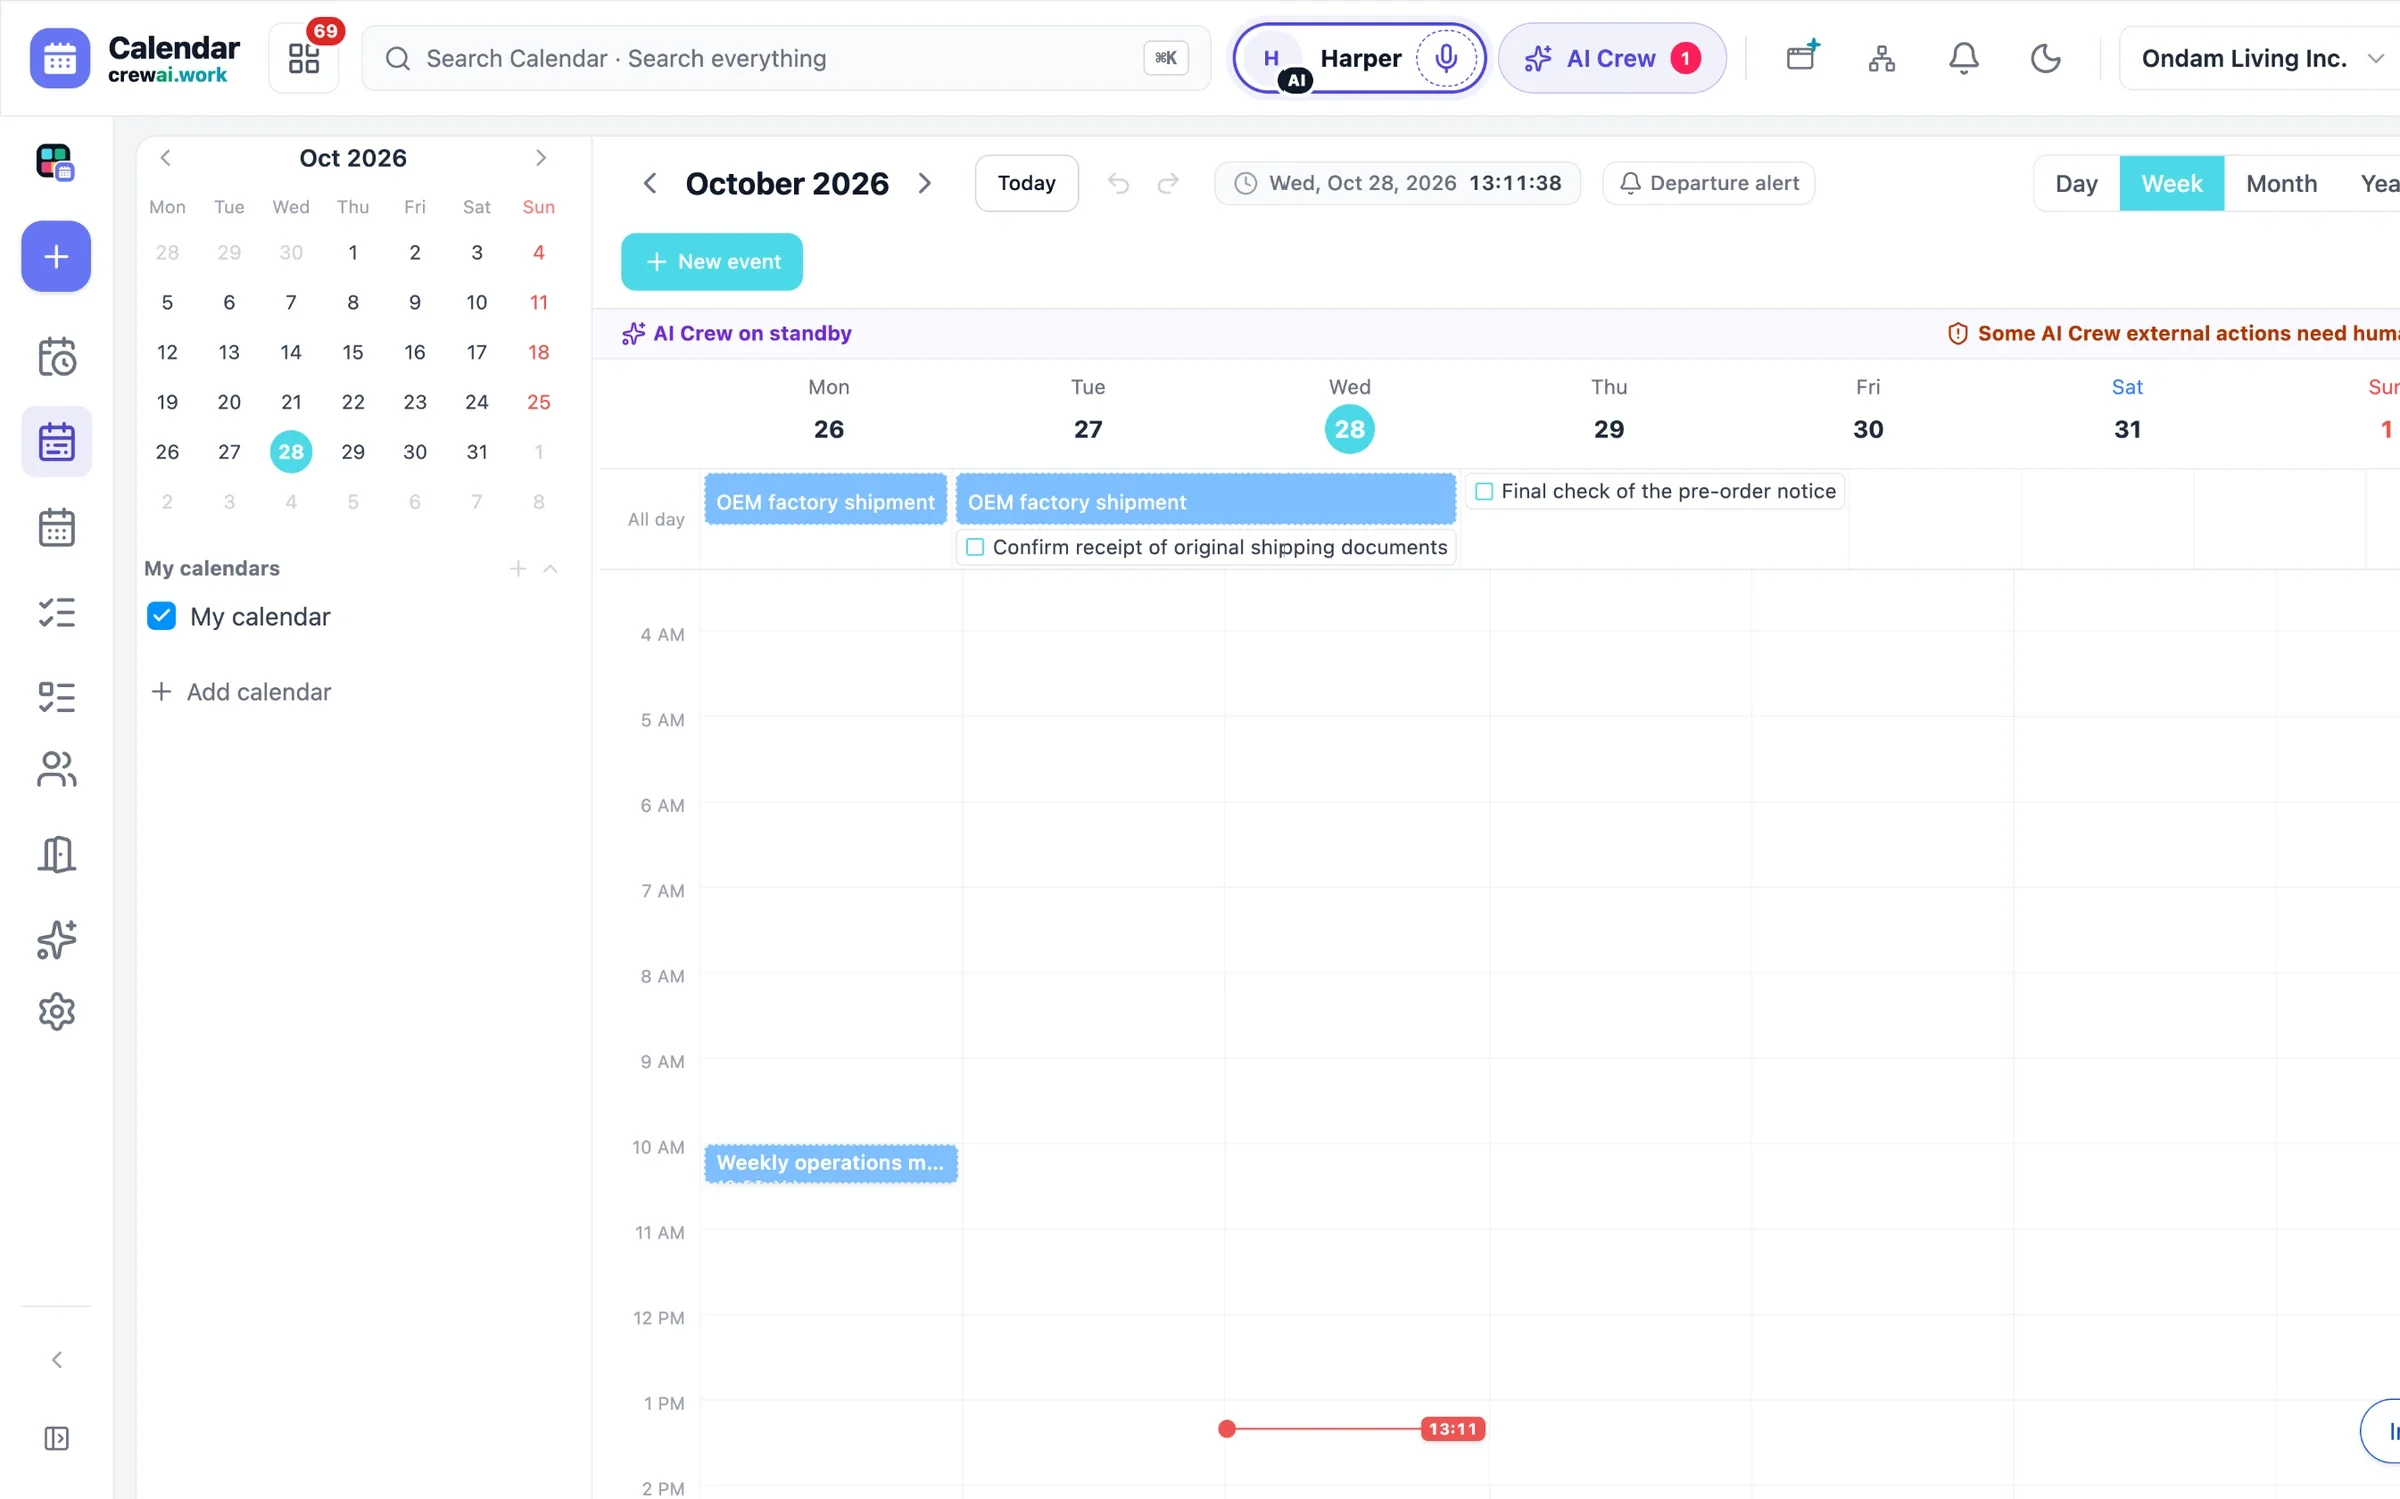The height and width of the screenshot is (1499, 2400).
Task: Open the Ondam Living Inc. workspace dropdown
Action: click(x=2259, y=58)
